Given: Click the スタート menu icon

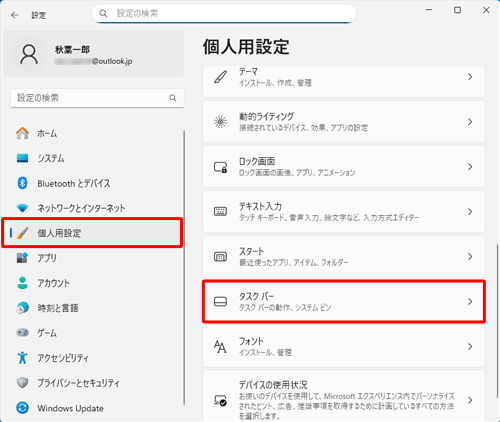Looking at the screenshot, I should pyautogui.click(x=220, y=257).
